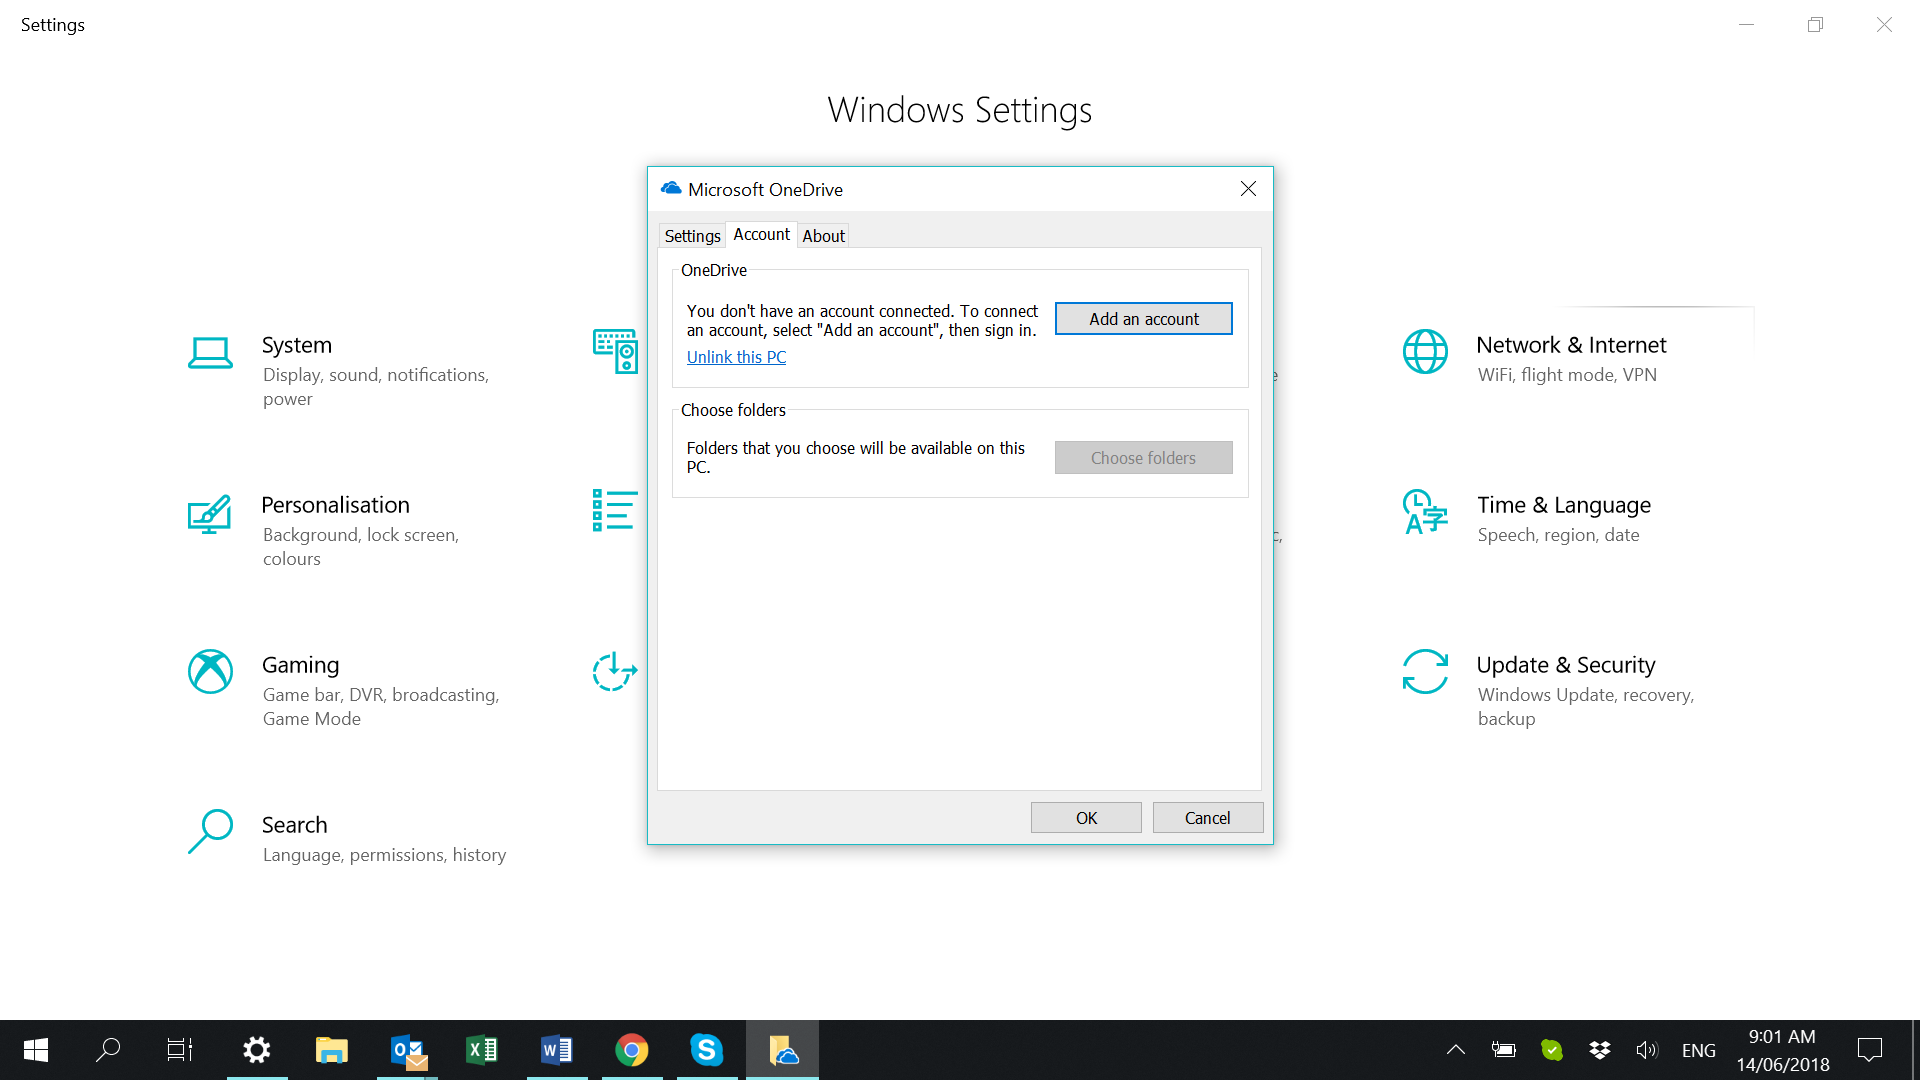Click Cancel in OneDrive dialog
Image resolution: width=1920 pixels, height=1080 pixels.
[x=1207, y=818]
